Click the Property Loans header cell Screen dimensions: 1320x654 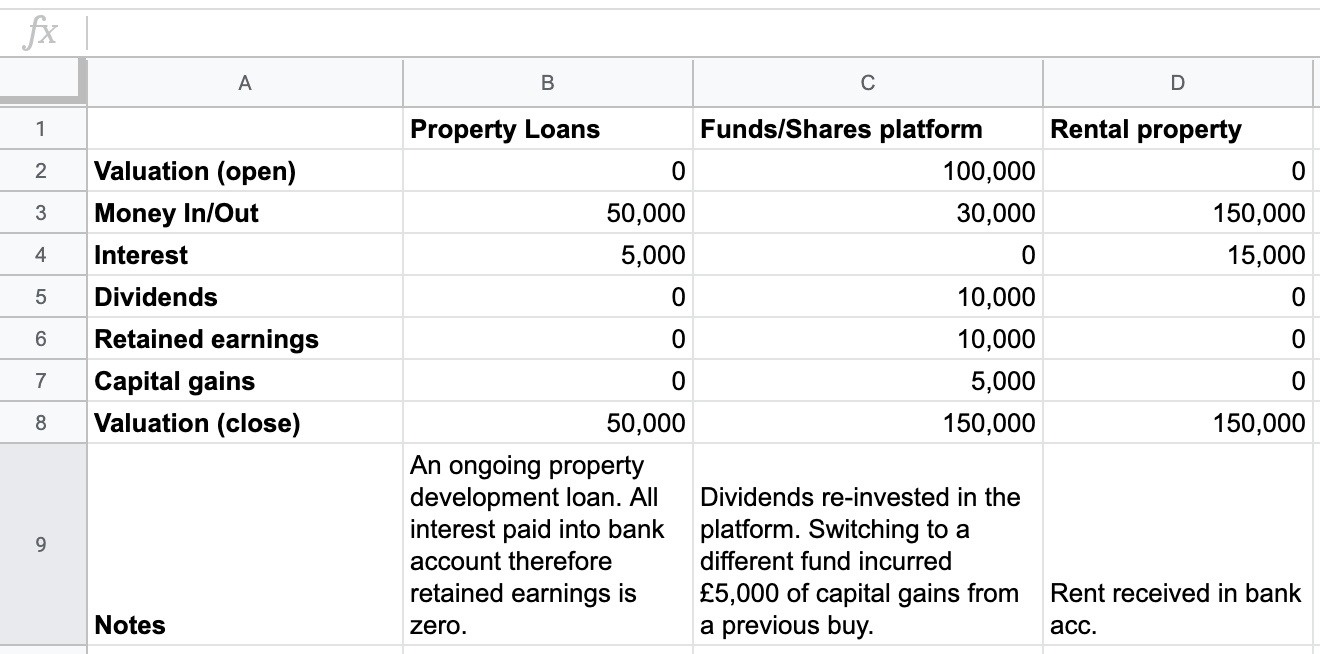(547, 129)
